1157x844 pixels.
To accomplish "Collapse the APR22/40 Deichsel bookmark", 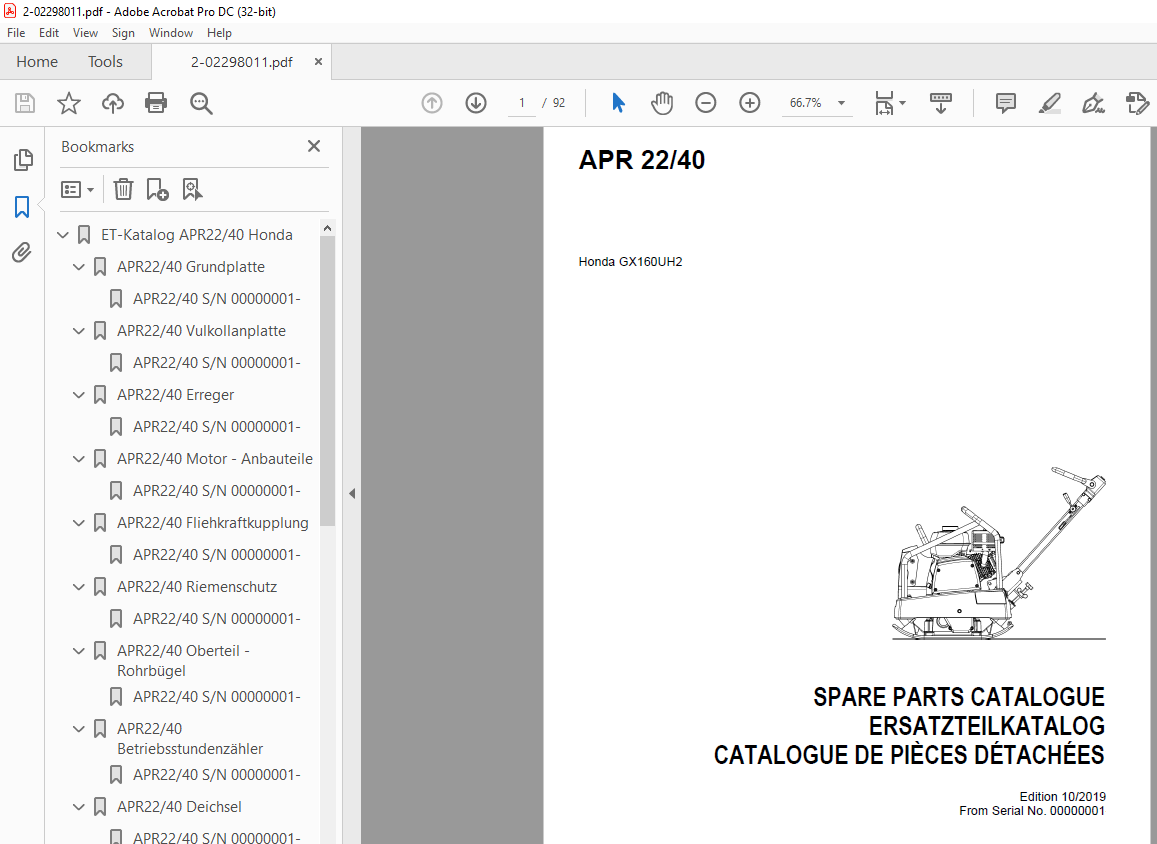I will (79, 807).
